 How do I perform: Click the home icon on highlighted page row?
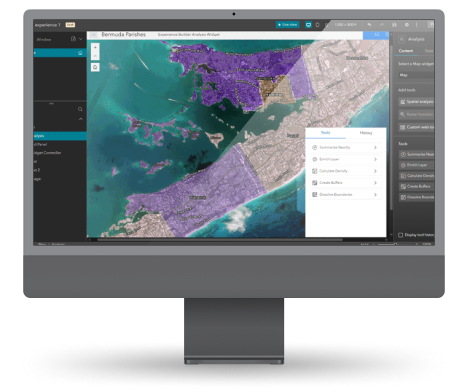click(80, 53)
